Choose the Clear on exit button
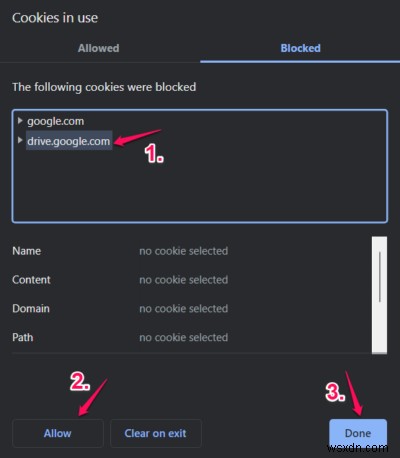The image size is (400, 458). [156, 433]
